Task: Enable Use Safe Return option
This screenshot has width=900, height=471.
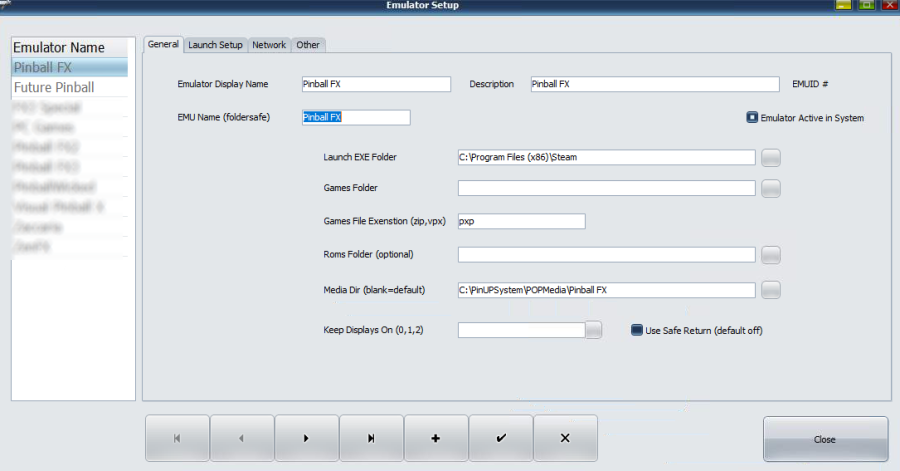Action: tap(637, 330)
